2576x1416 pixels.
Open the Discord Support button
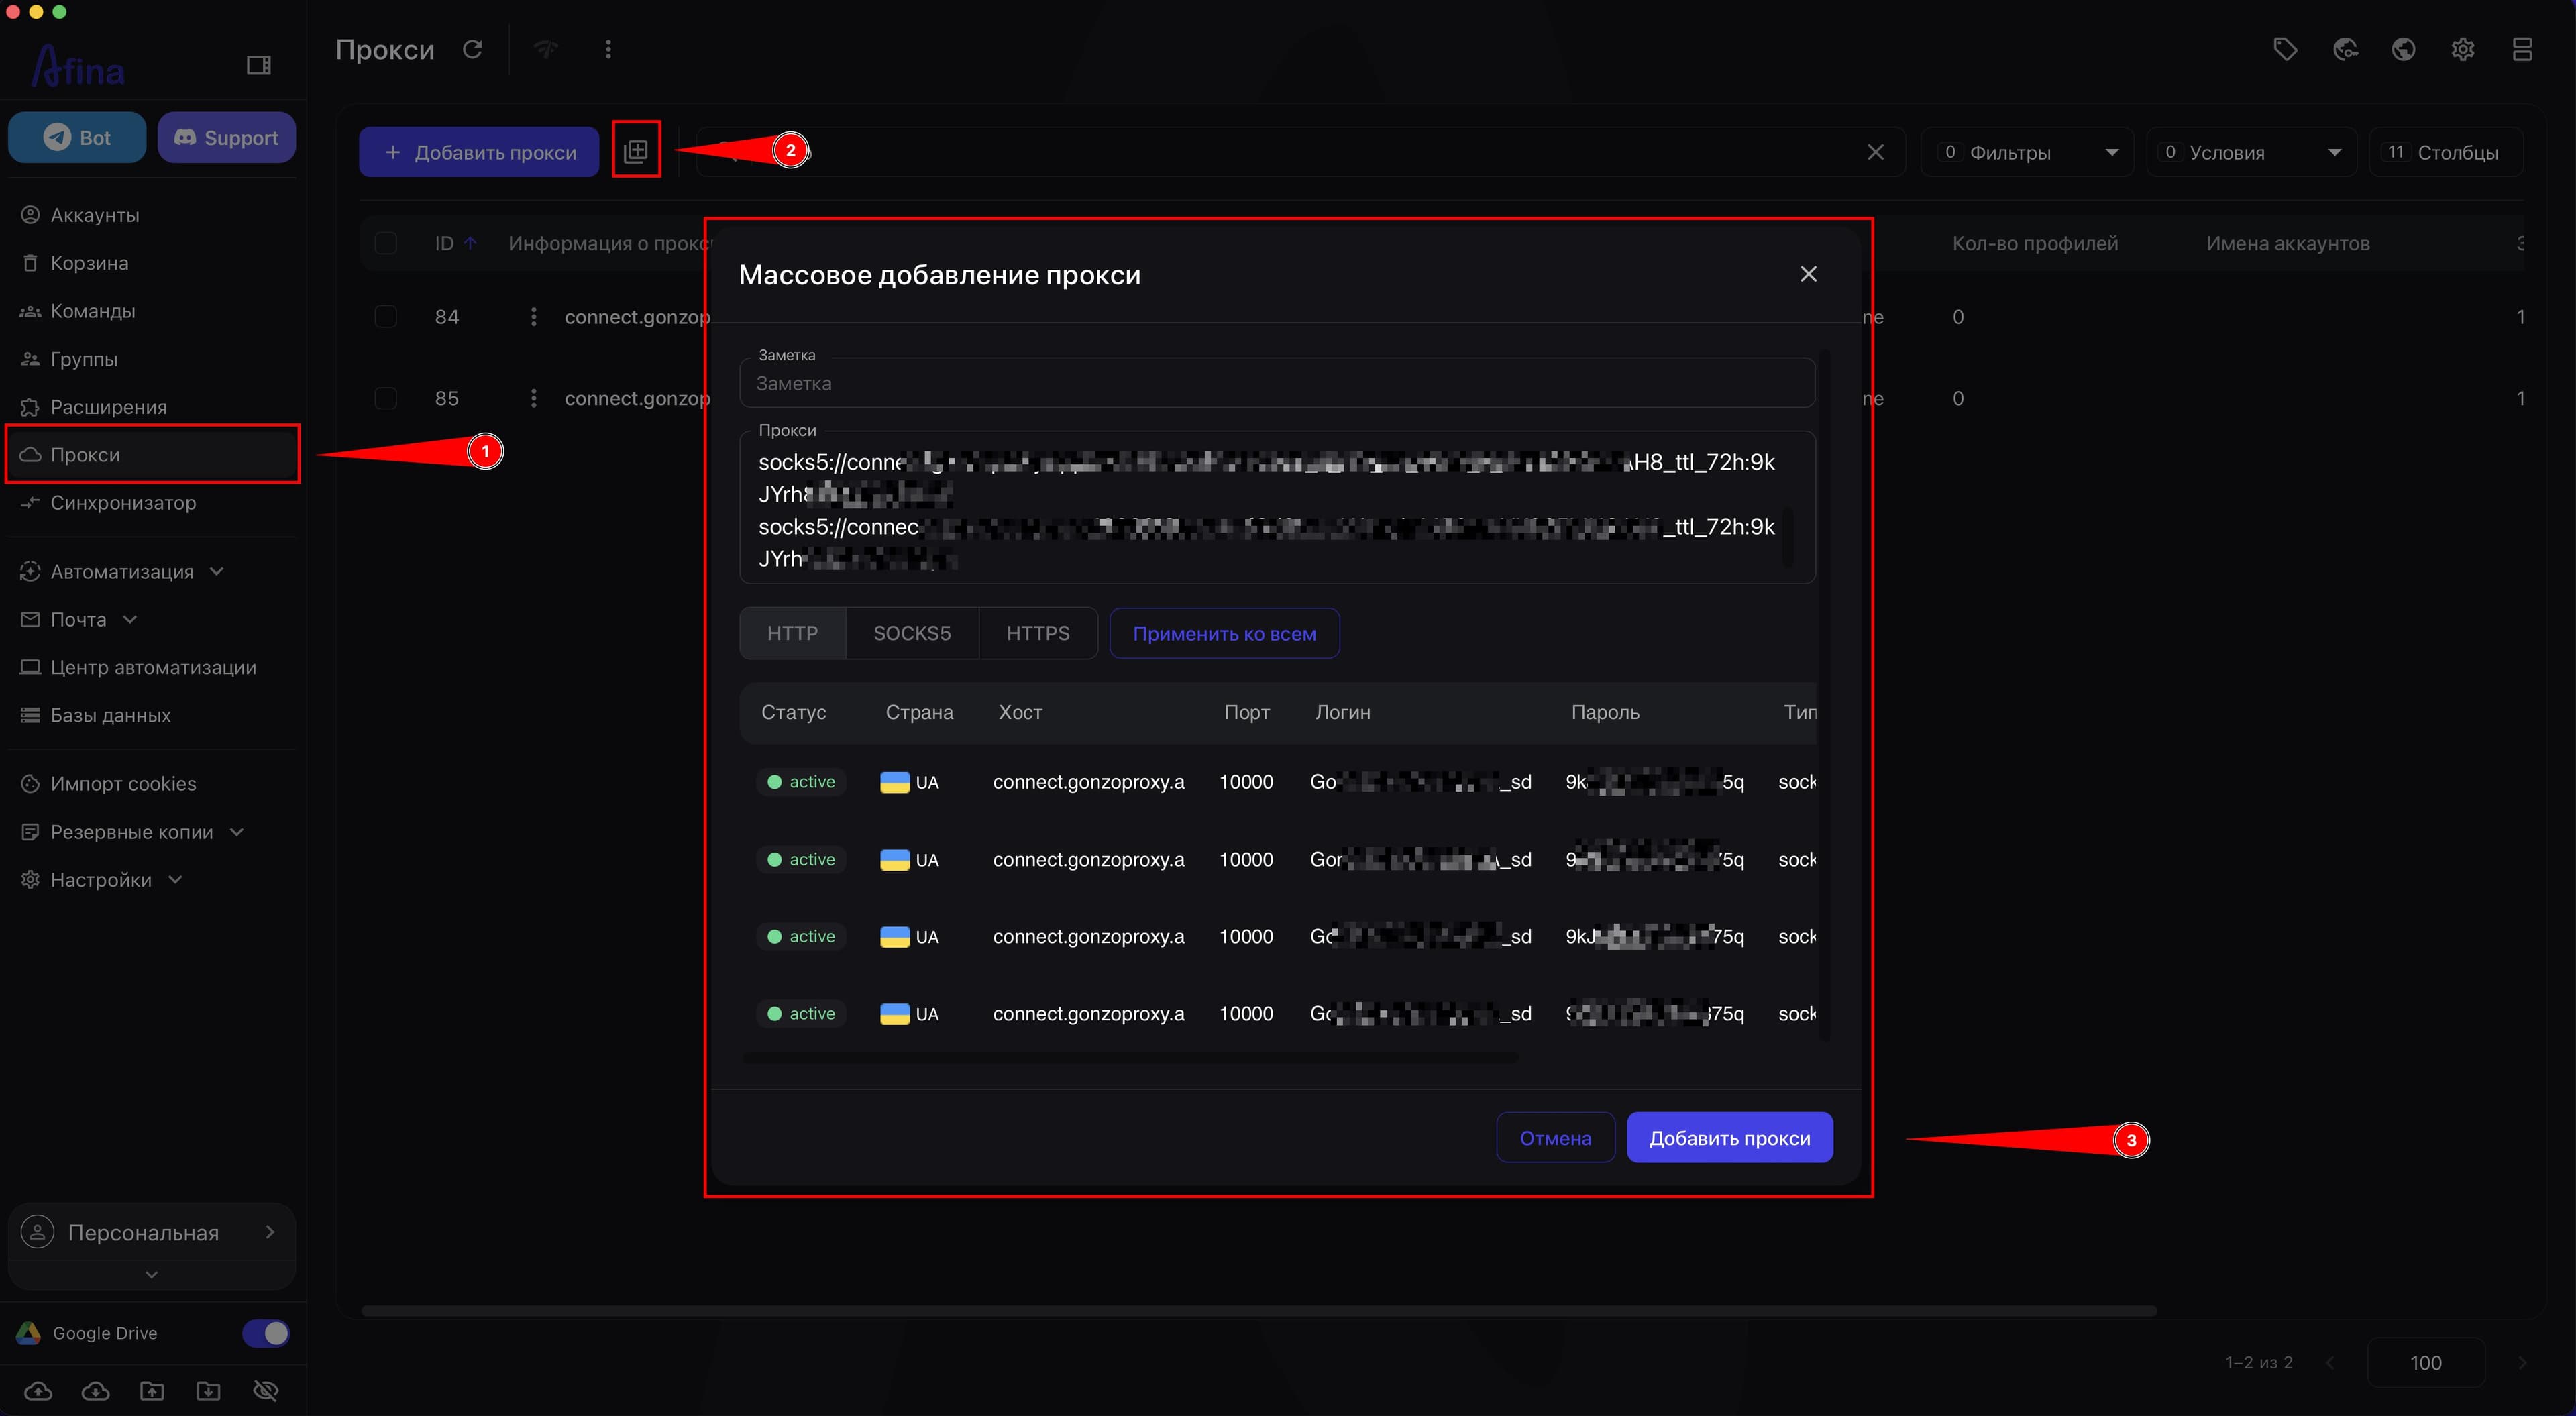click(x=226, y=138)
